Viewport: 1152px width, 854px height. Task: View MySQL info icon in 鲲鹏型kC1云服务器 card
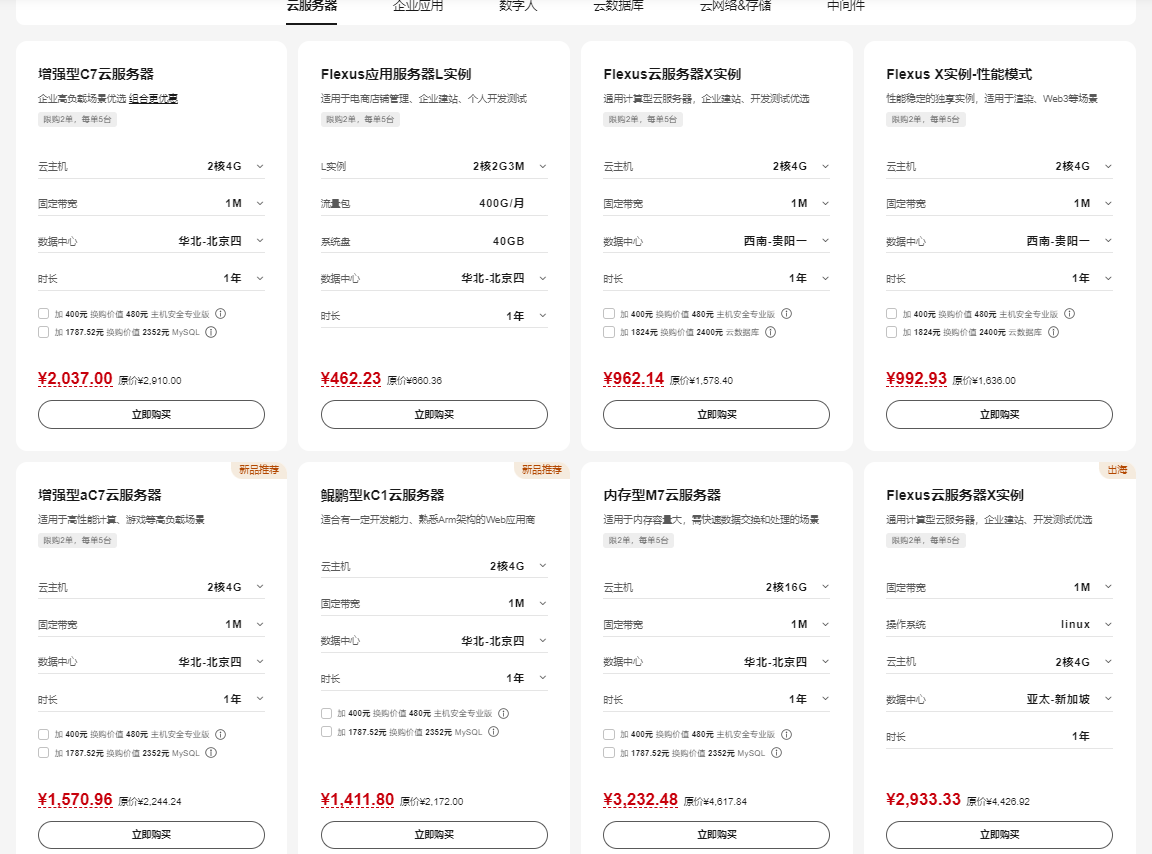click(x=494, y=731)
